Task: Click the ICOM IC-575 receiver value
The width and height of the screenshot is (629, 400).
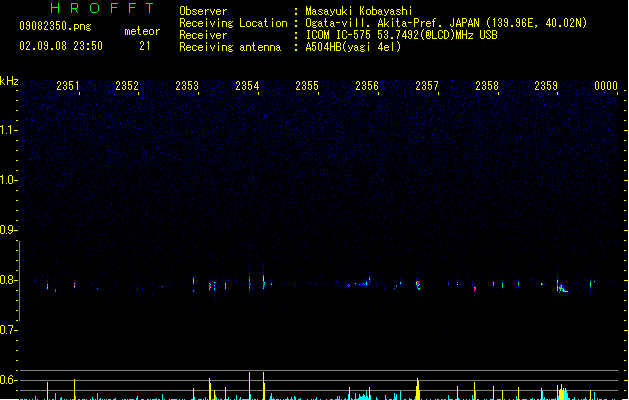Action: pyautogui.click(x=402, y=35)
